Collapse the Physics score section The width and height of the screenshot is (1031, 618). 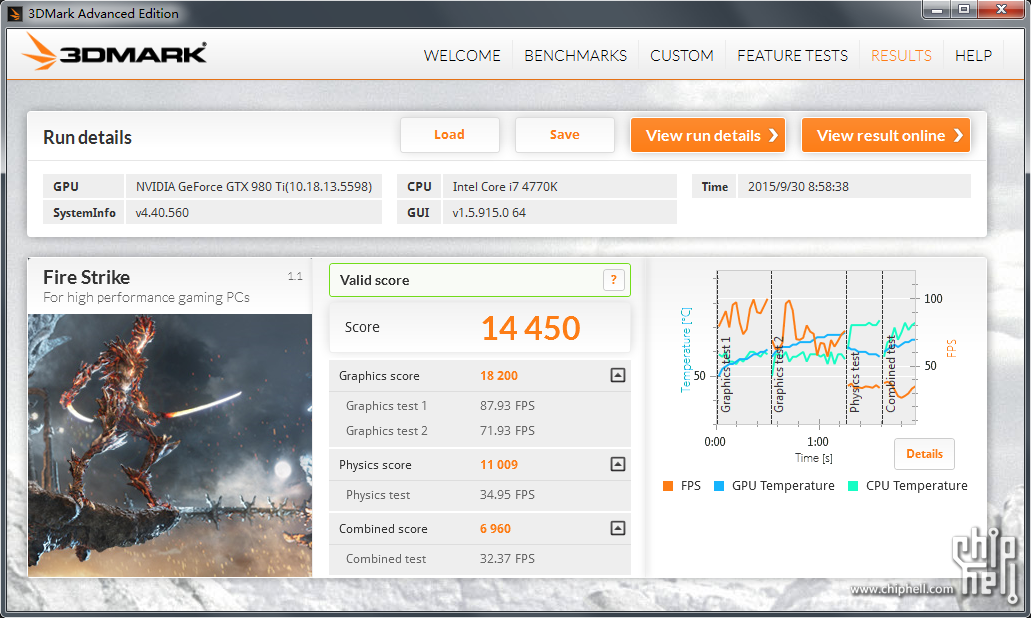tap(617, 464)
